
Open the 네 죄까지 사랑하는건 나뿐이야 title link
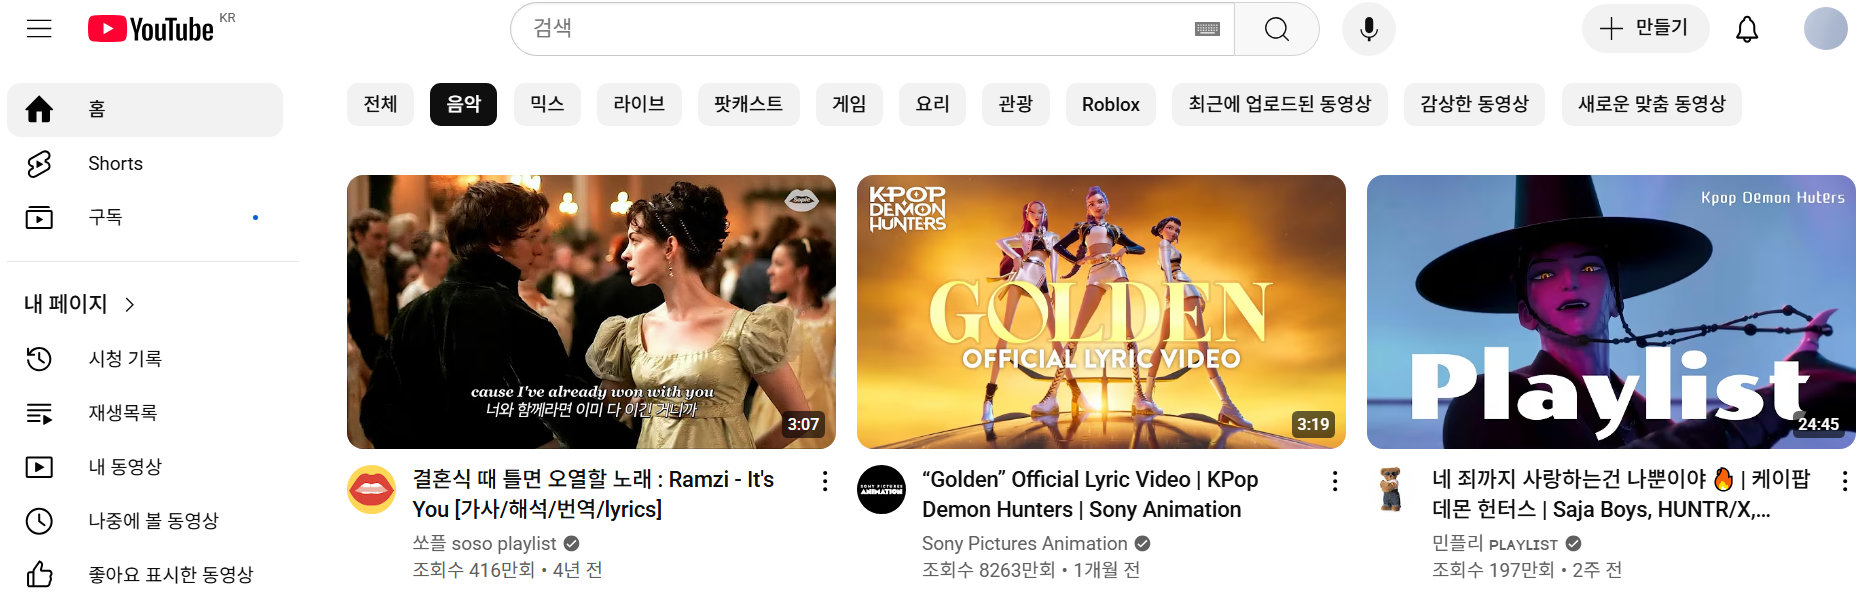click(x=1621, y=494)
